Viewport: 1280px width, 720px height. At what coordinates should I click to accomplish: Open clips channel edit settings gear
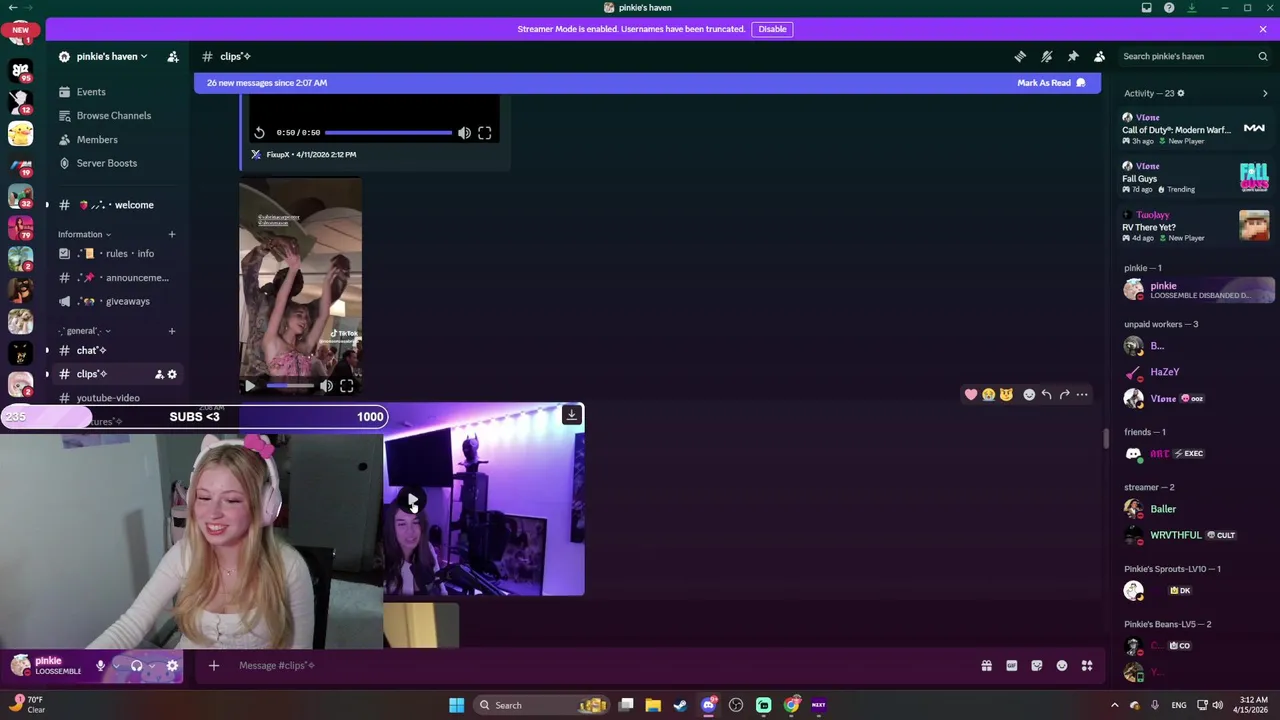[172, 374]
